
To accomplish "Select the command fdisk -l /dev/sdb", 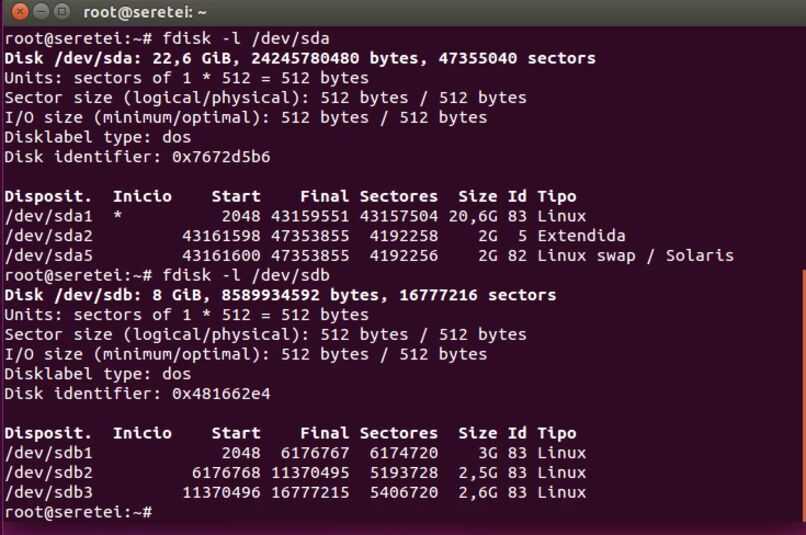I will [x=246, y=275].
